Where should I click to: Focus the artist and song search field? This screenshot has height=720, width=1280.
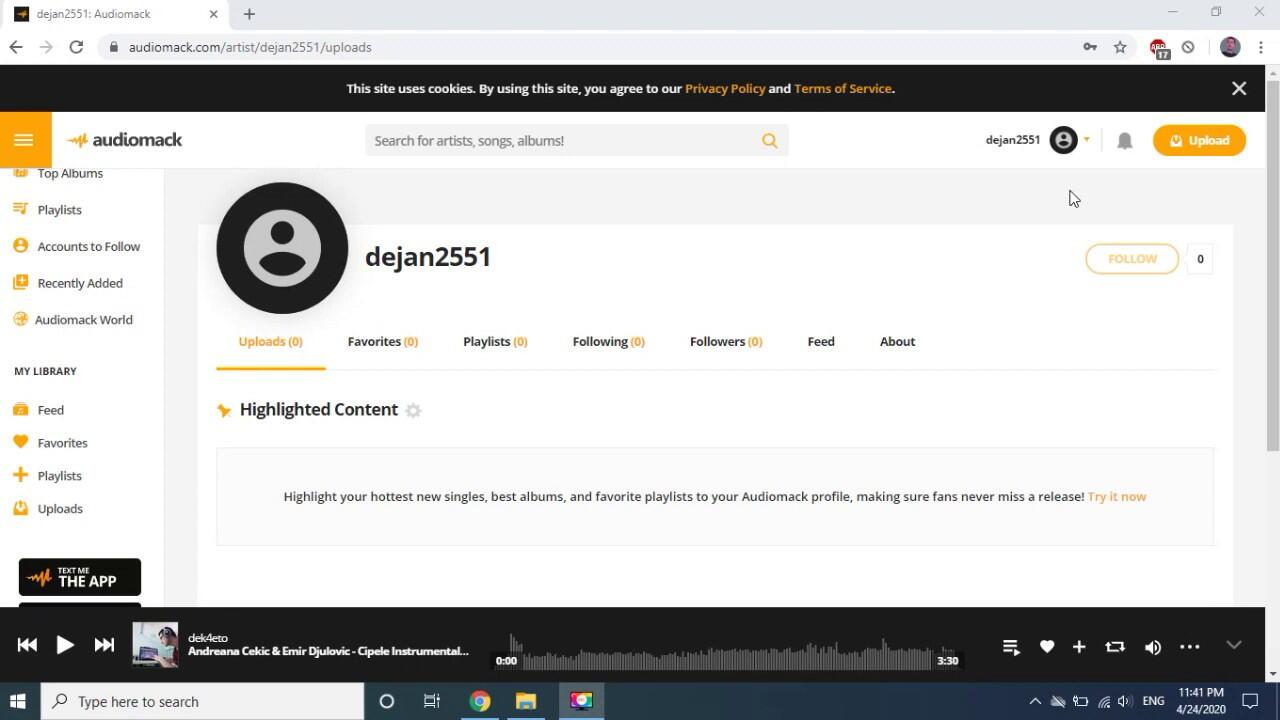point(560,141)
